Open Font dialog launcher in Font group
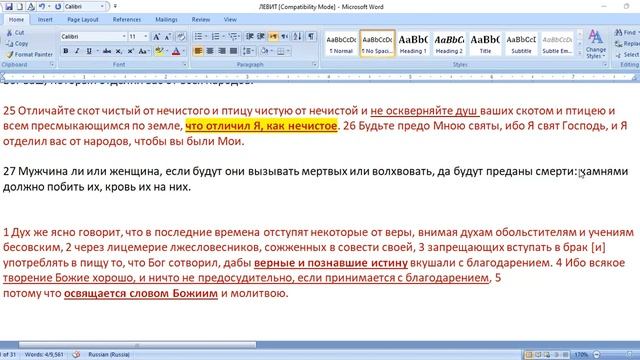This screenshot has height=360, width=640. [x=184, y=64]
